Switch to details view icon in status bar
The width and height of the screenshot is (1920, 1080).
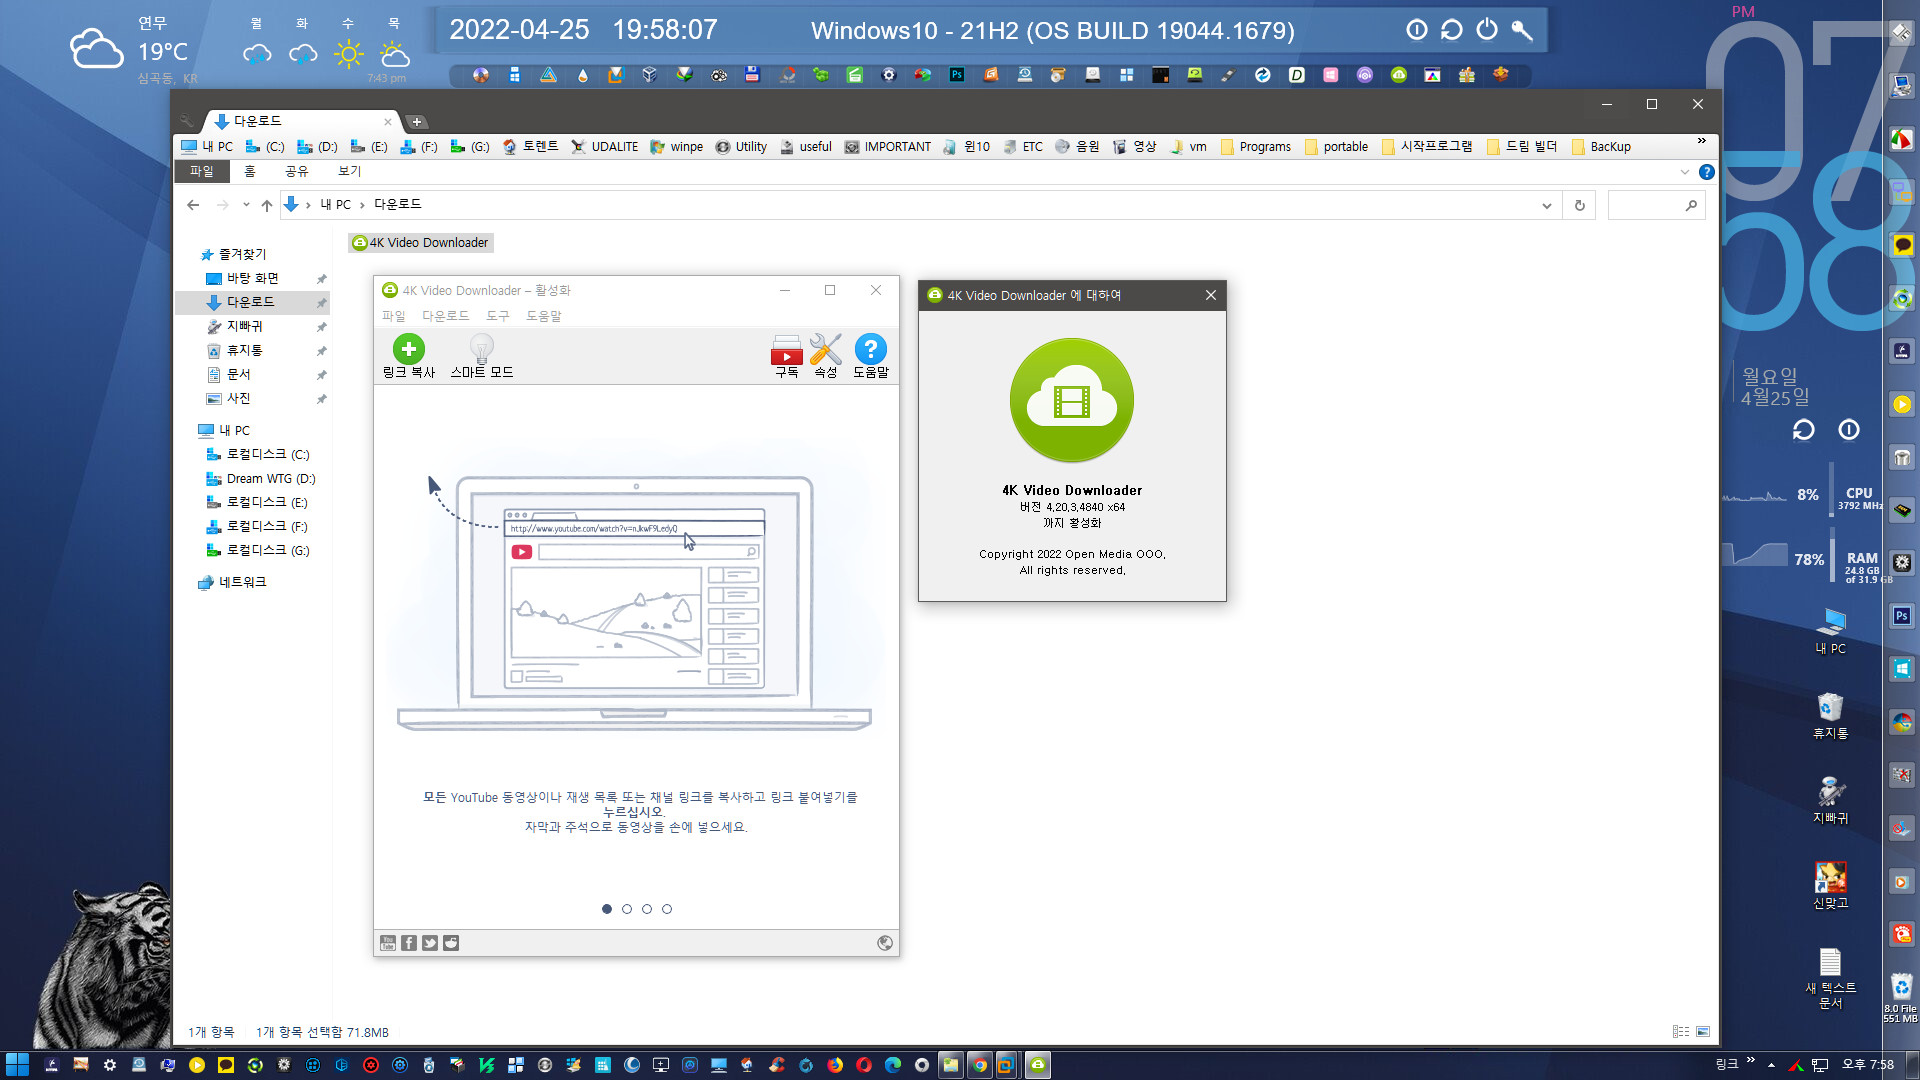1681,1032
